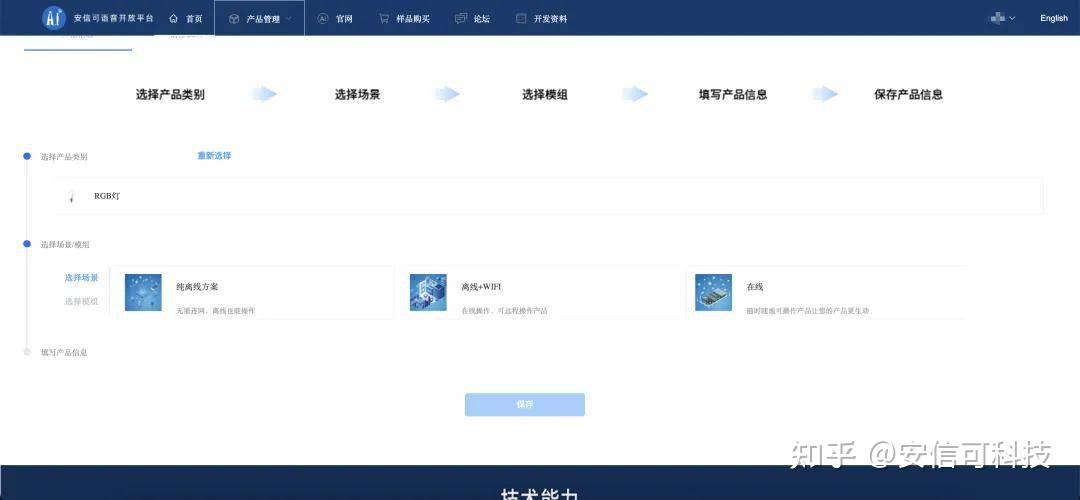Click the cube icon beside 产品管理

234,19
